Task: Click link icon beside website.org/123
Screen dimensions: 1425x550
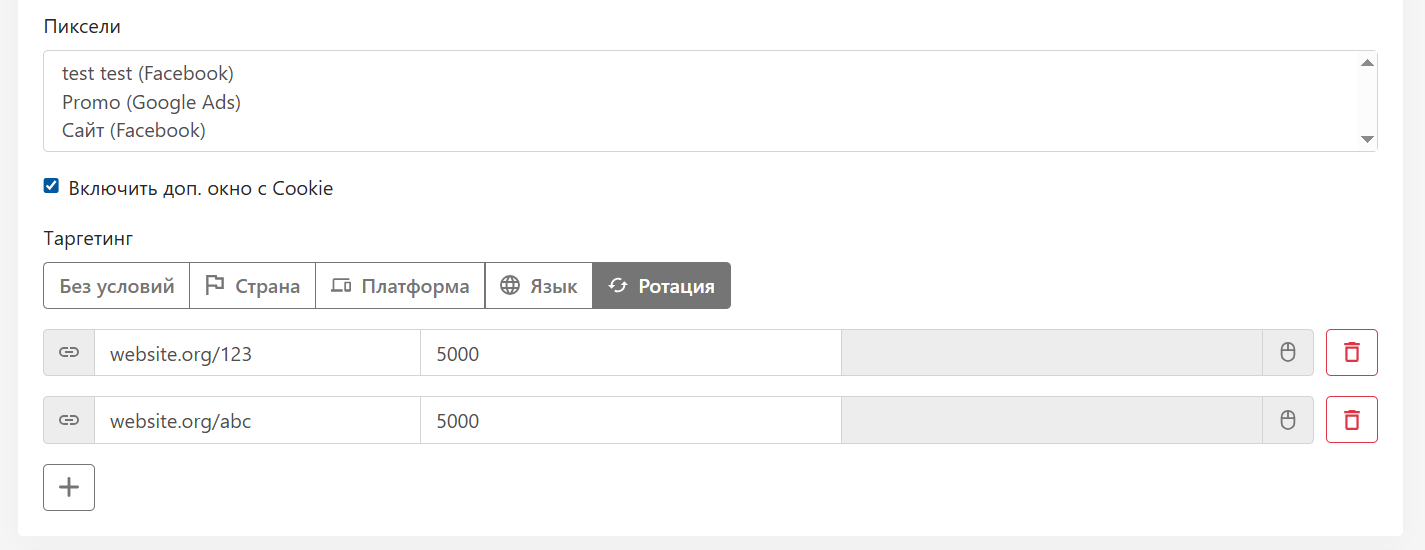Action: [69, 353]
